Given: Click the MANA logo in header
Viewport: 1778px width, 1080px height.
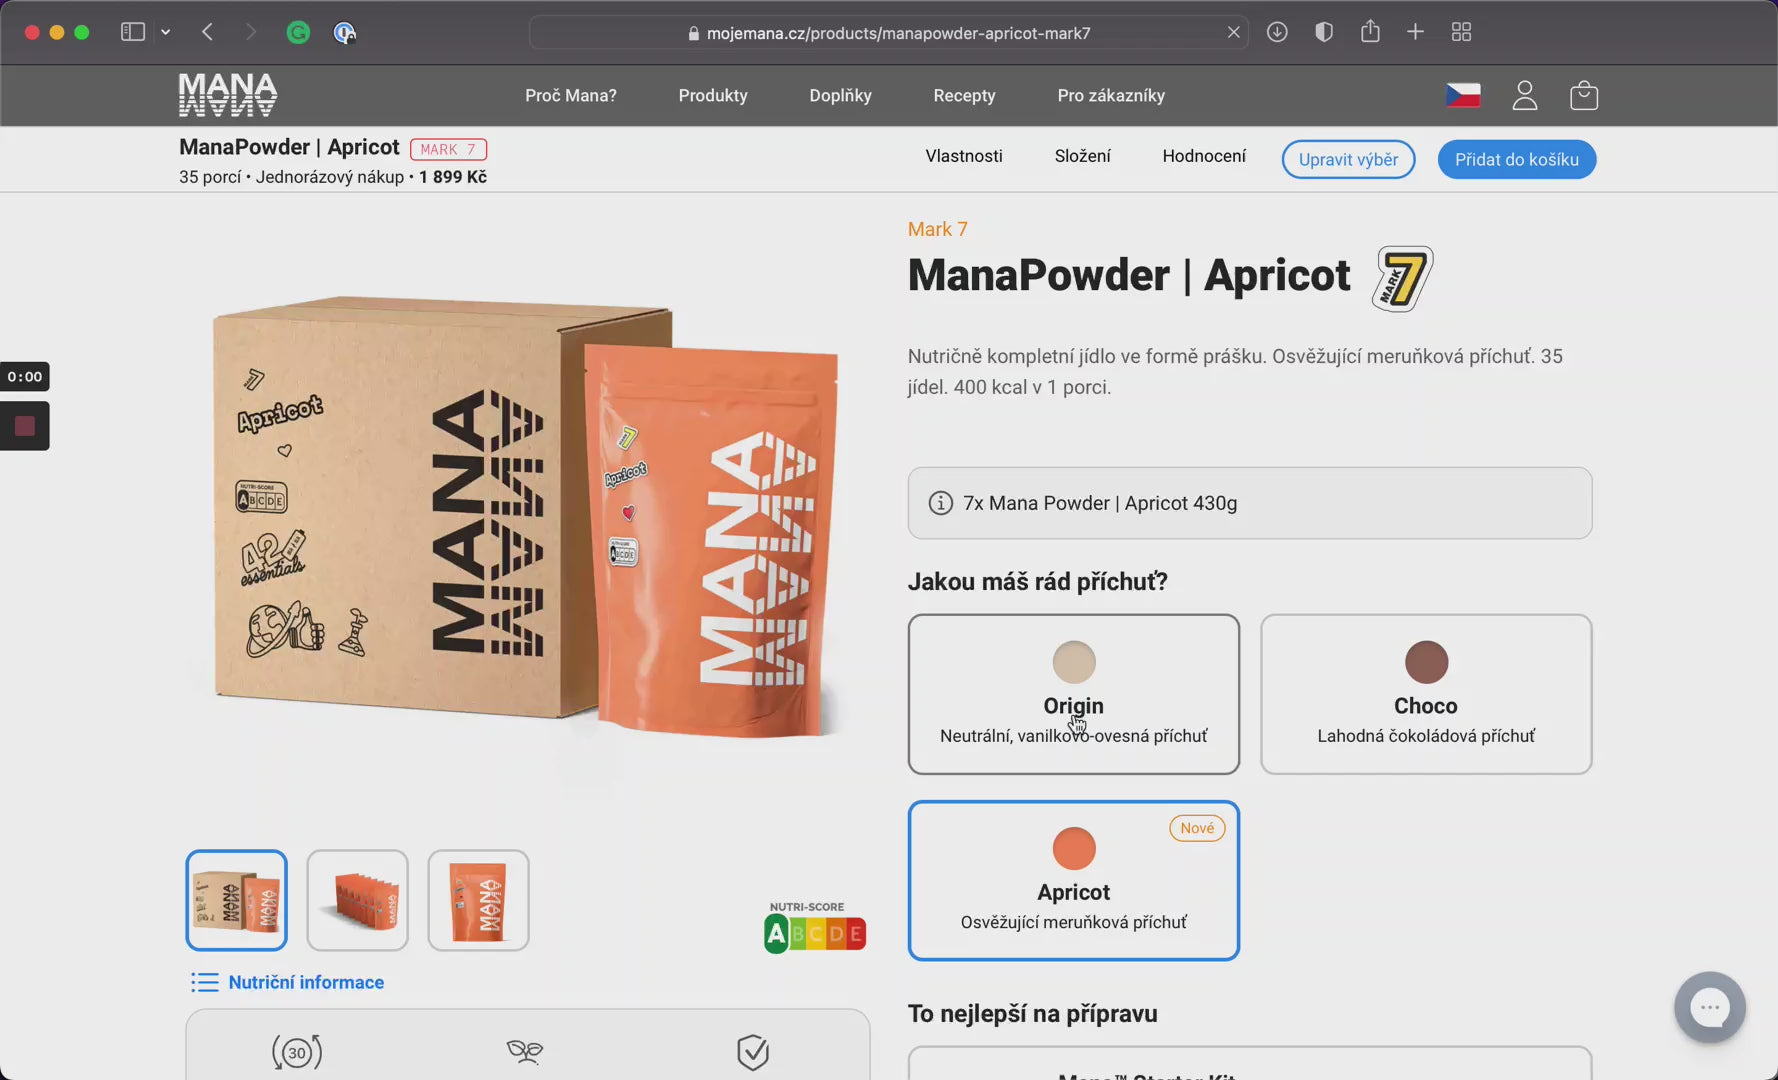Looking at the screenshot, I should coord(228,95).
